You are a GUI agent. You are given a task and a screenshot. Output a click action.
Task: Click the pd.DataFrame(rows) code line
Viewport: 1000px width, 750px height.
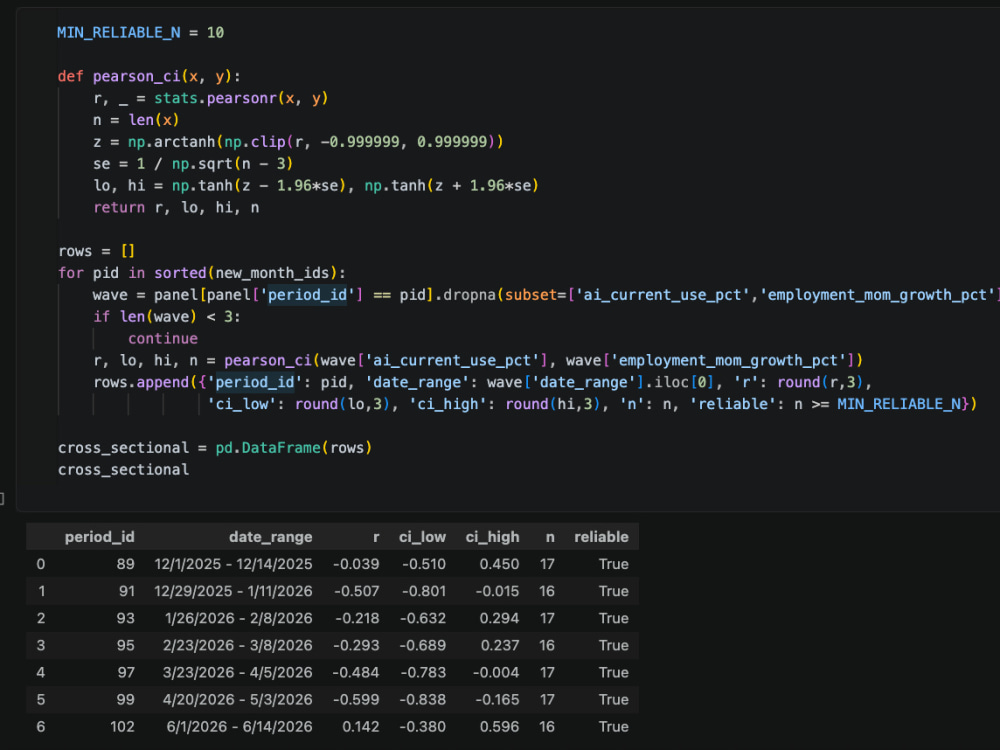coord(215,448)
